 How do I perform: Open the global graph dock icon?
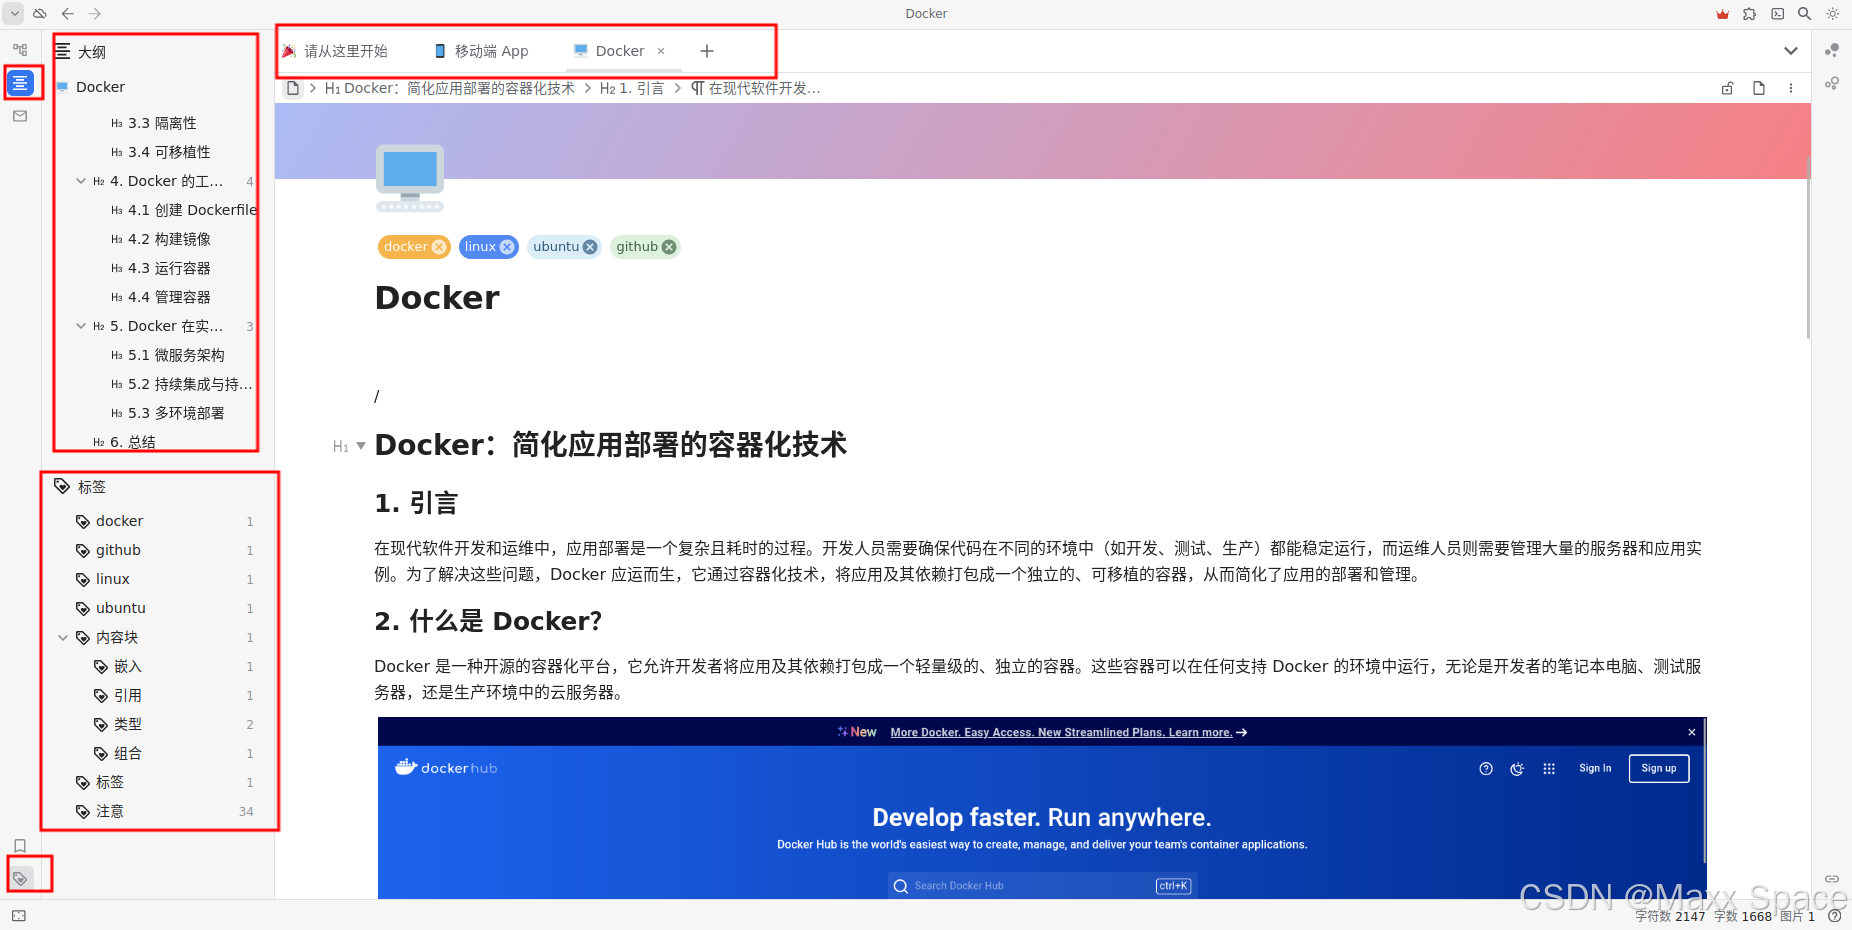(x=1832, y=83)
